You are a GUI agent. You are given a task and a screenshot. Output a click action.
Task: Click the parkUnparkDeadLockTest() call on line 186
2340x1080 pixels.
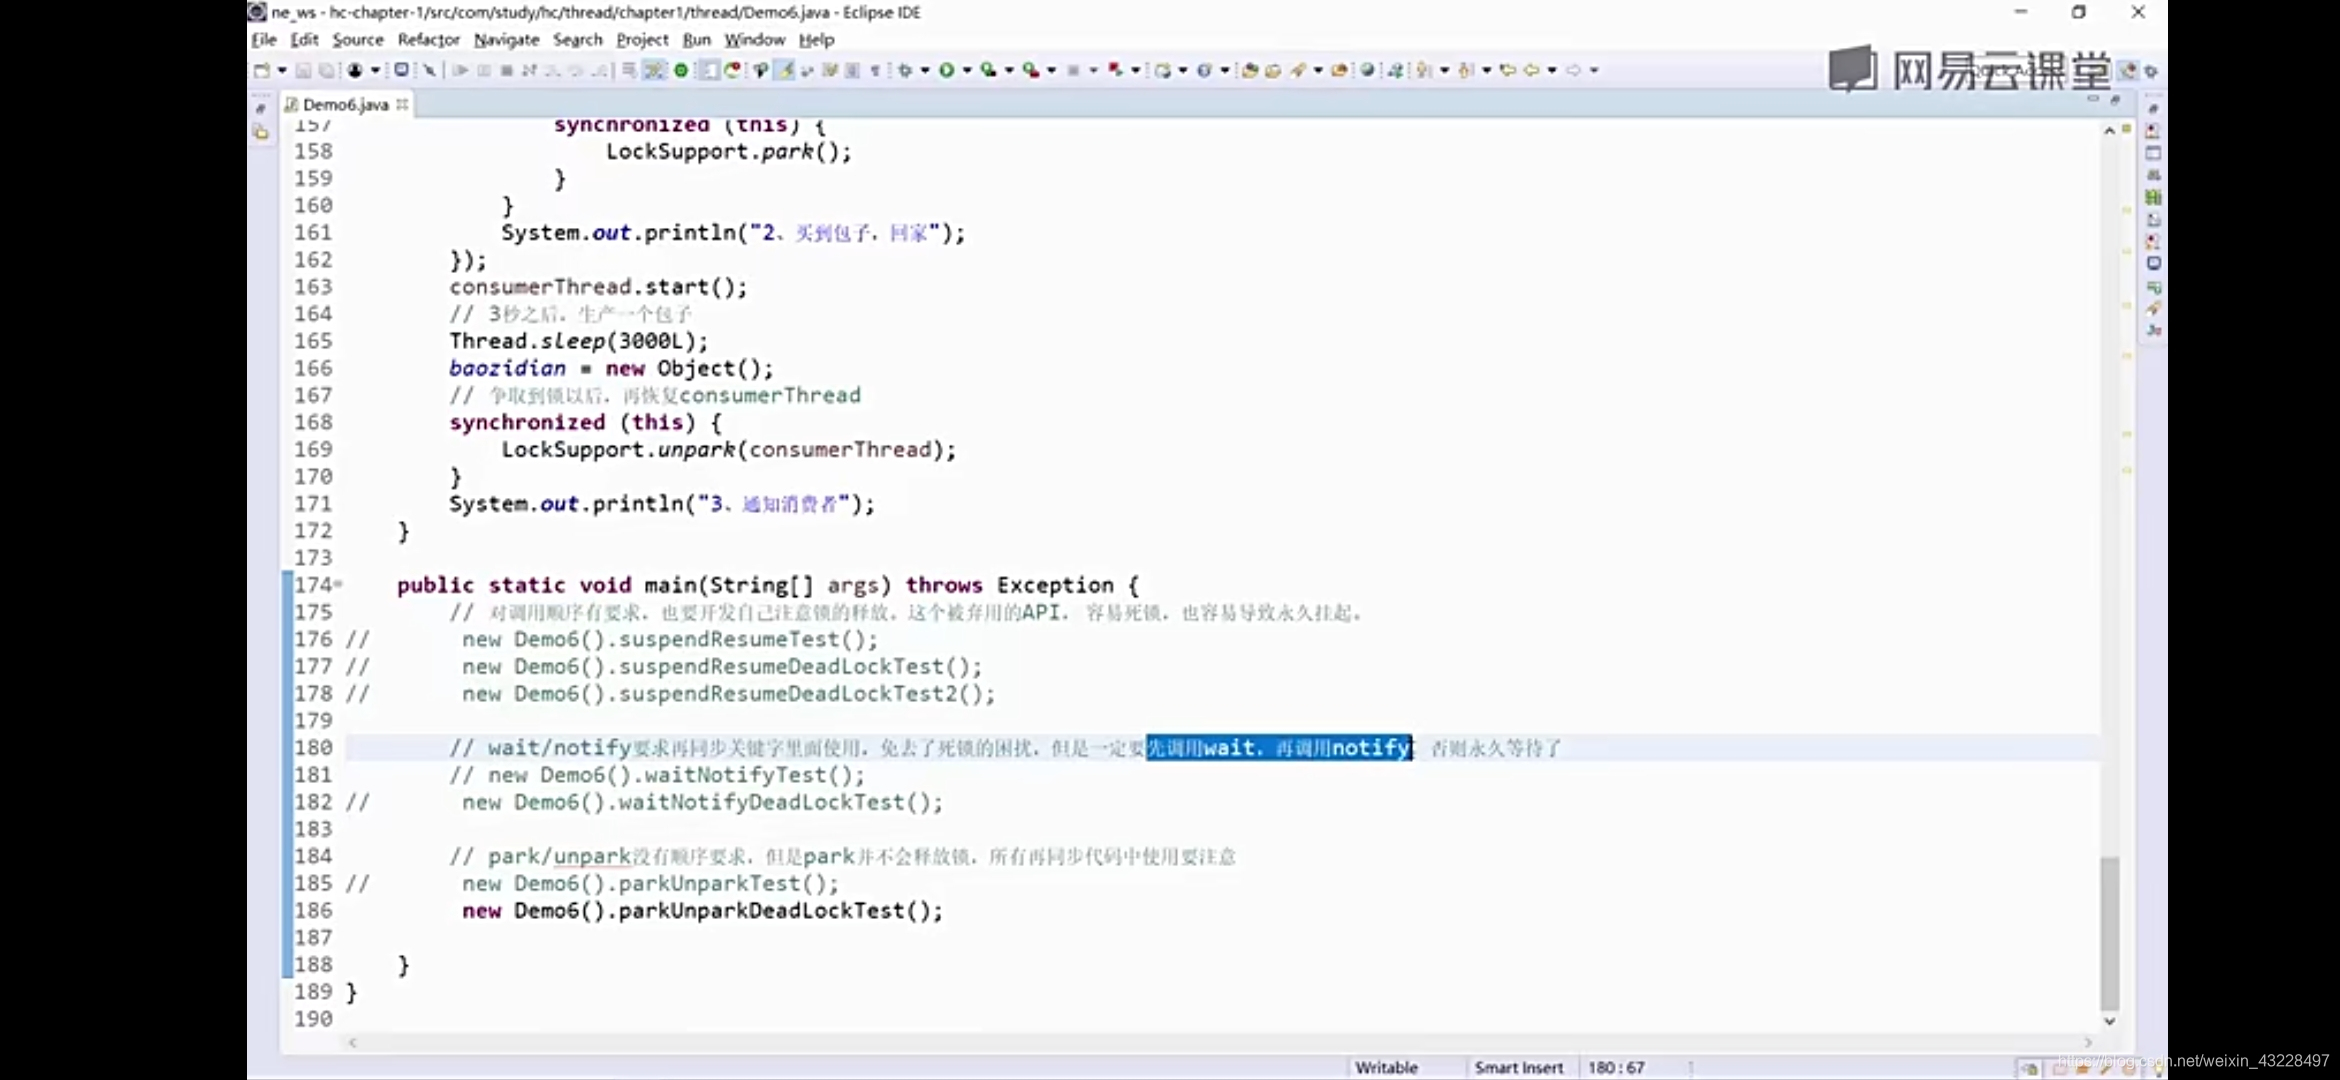point(780,910)
